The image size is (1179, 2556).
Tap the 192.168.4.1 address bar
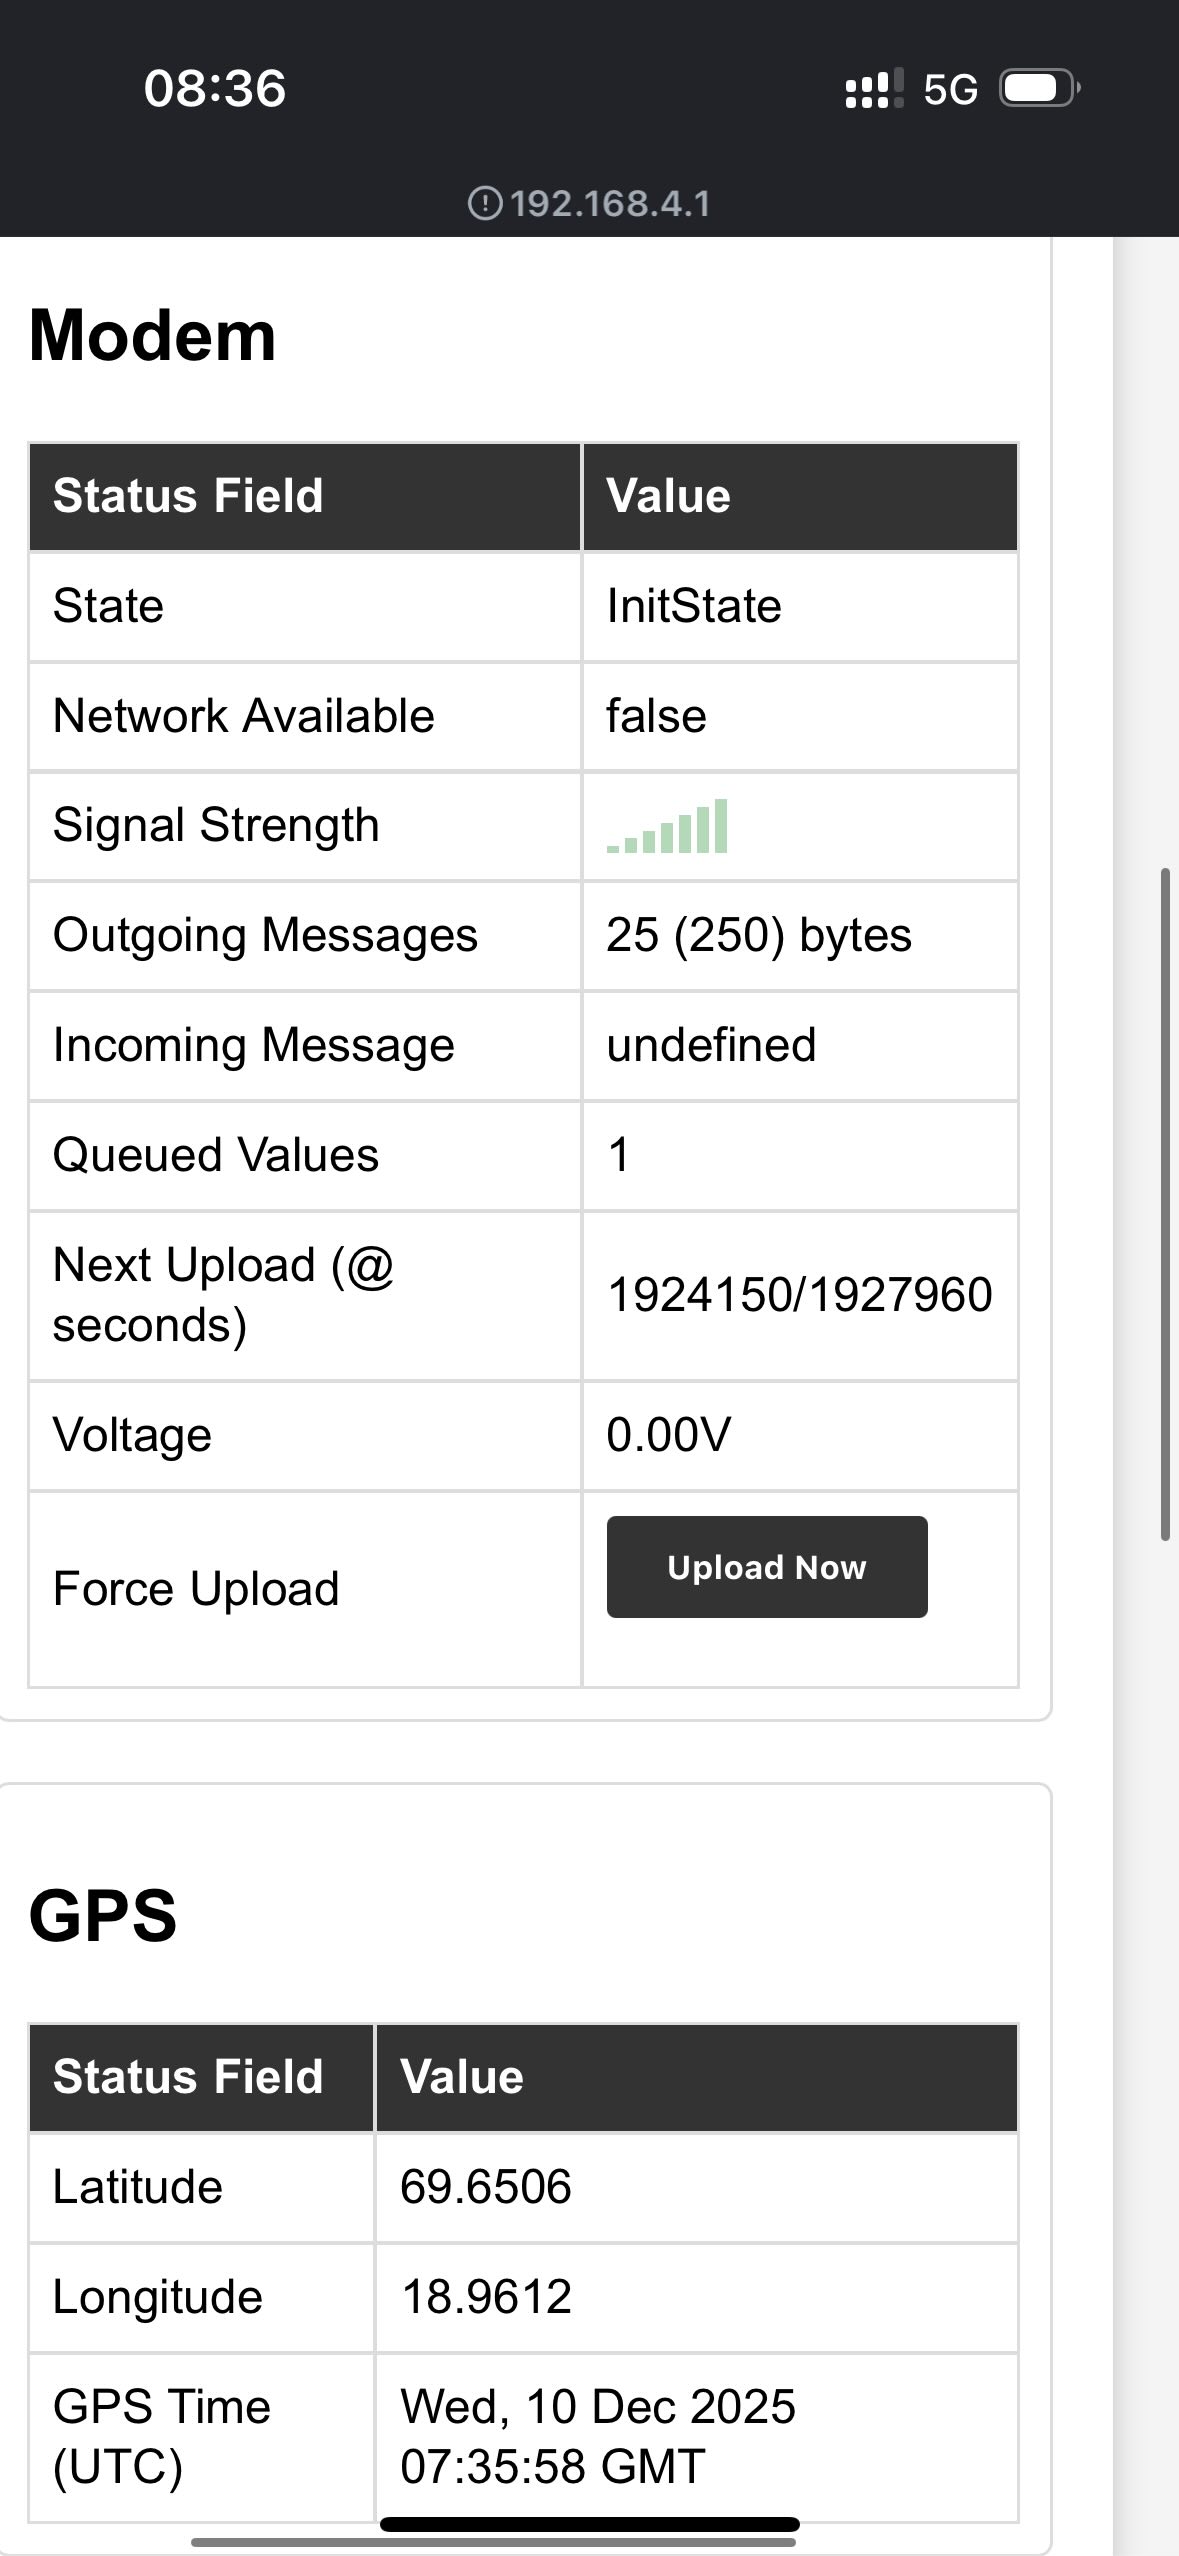609,204
